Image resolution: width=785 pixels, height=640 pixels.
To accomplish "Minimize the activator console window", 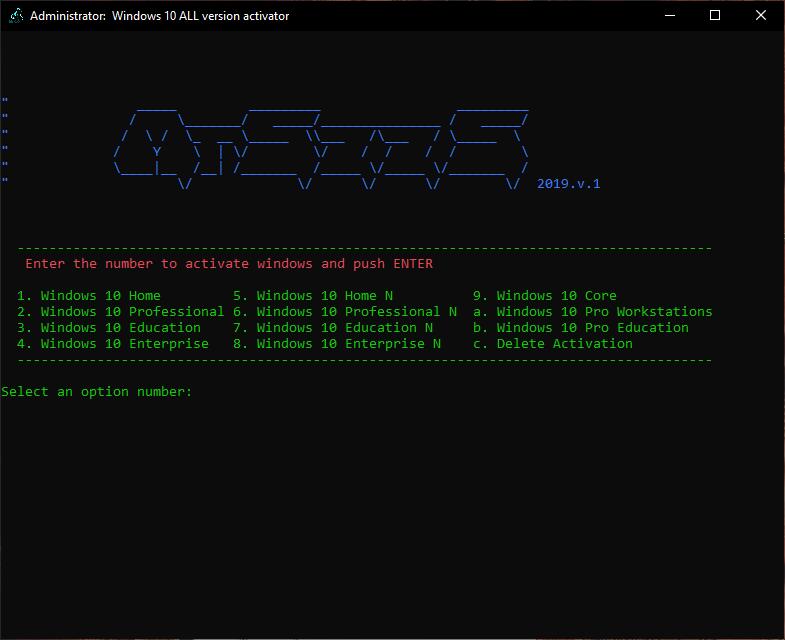I will [670, 16].
